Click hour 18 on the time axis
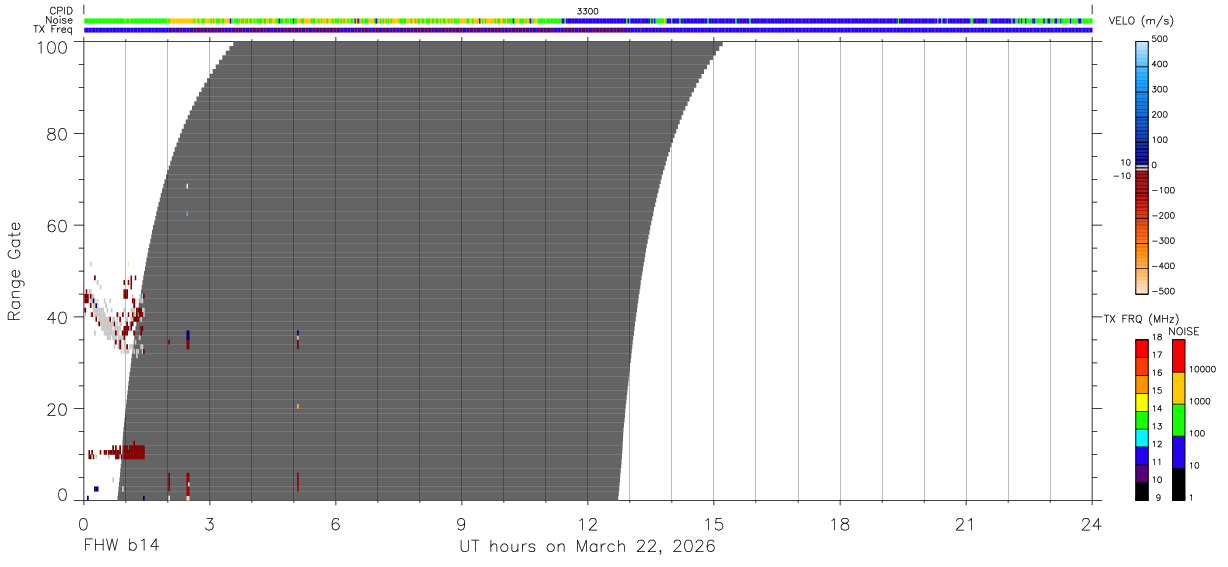 839,523
